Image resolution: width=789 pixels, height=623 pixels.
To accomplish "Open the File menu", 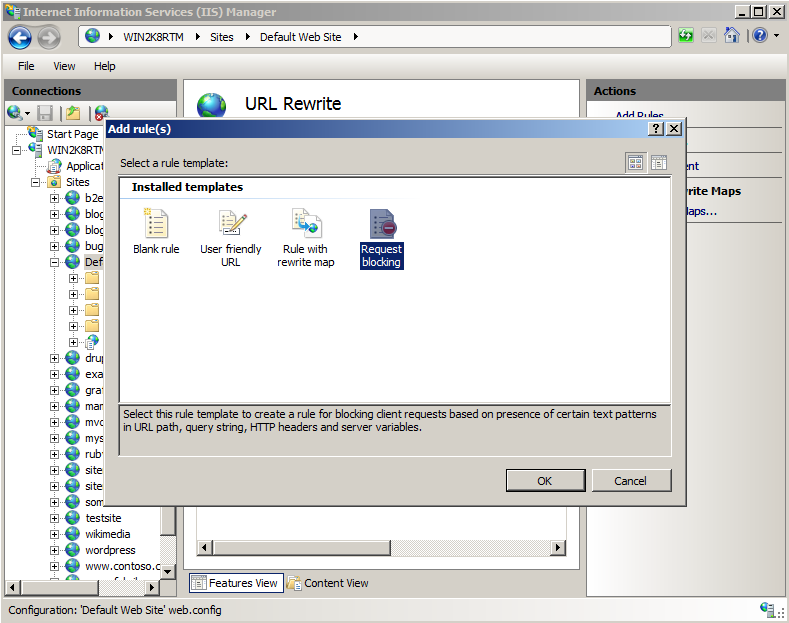I will (x=26, y=66).
